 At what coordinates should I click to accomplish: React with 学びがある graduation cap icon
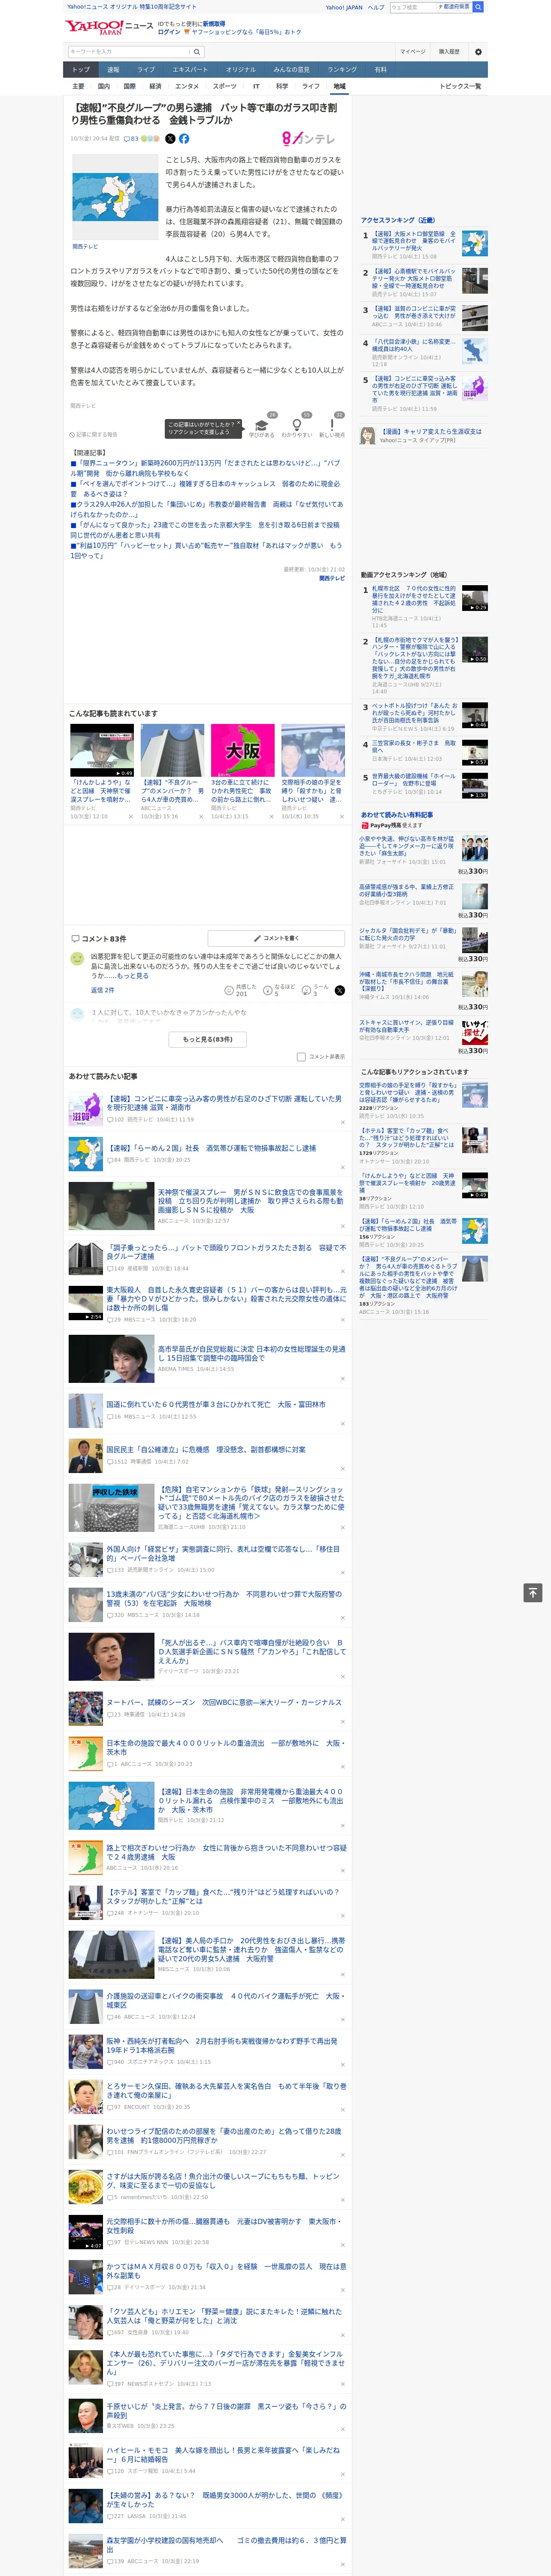(262, 425)
